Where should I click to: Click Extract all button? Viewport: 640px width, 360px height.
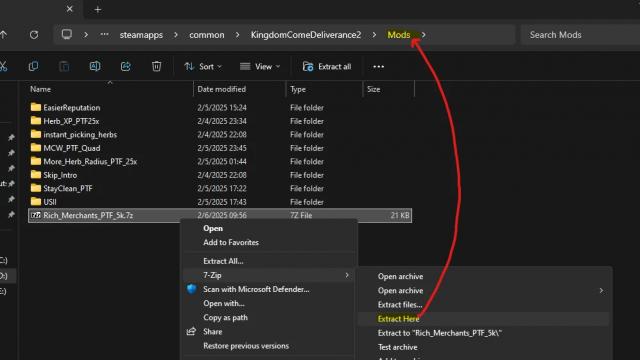(327, 67)
